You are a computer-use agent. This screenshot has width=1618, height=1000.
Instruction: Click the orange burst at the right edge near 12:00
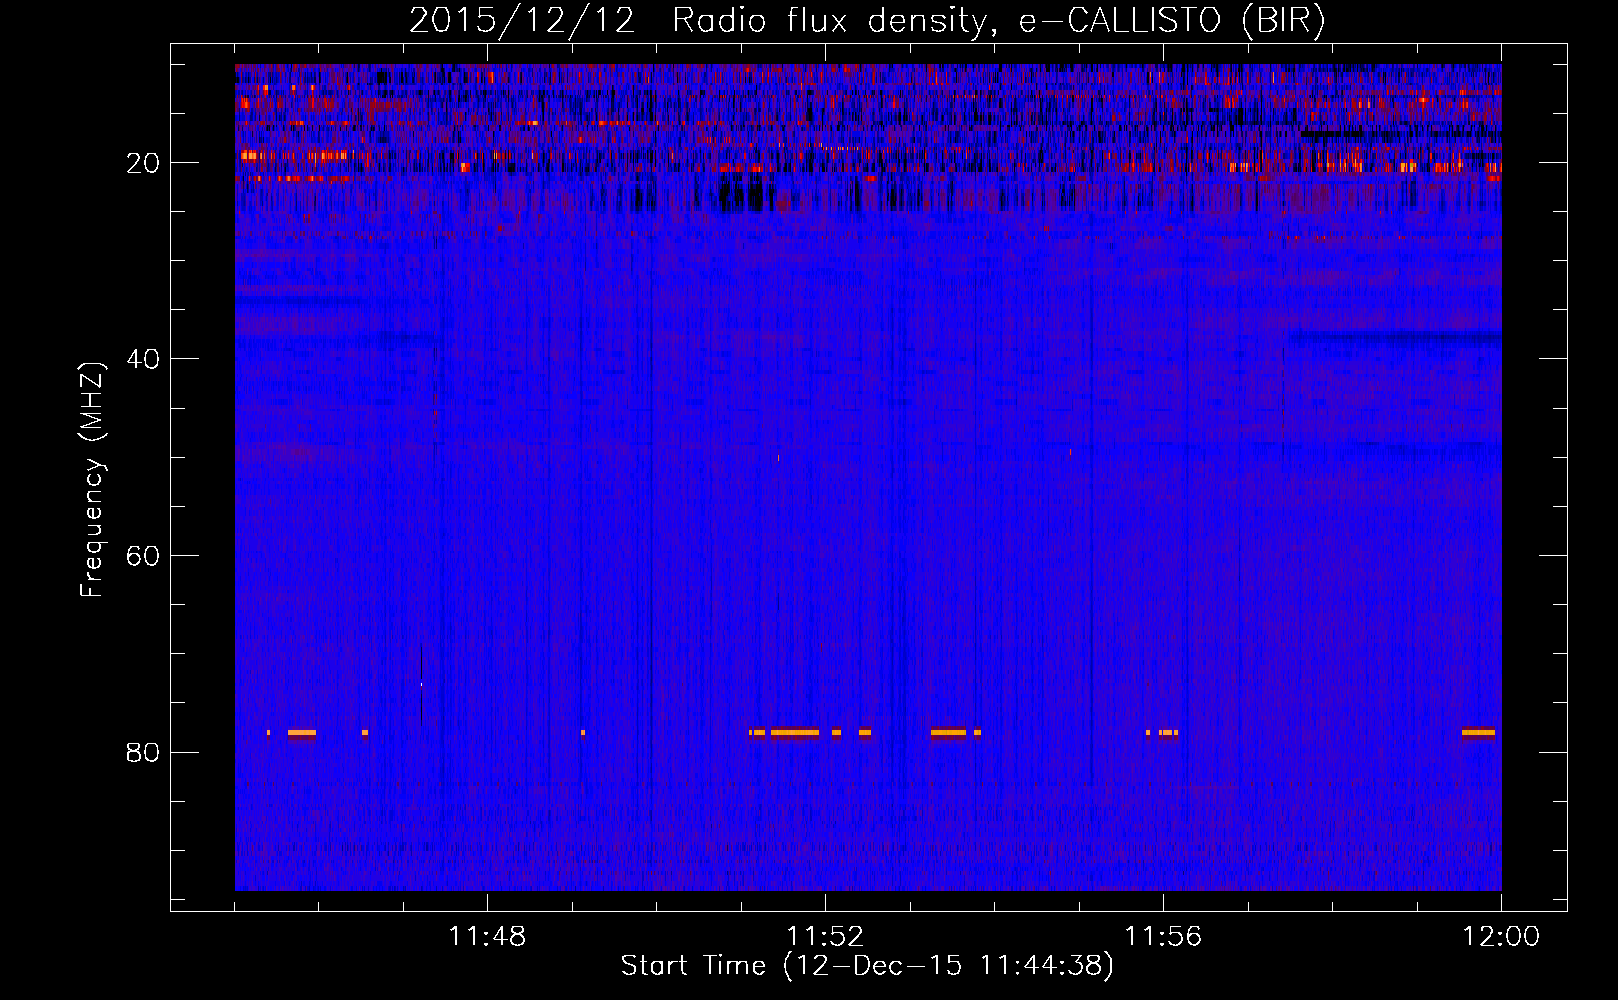pos(1478,733)
